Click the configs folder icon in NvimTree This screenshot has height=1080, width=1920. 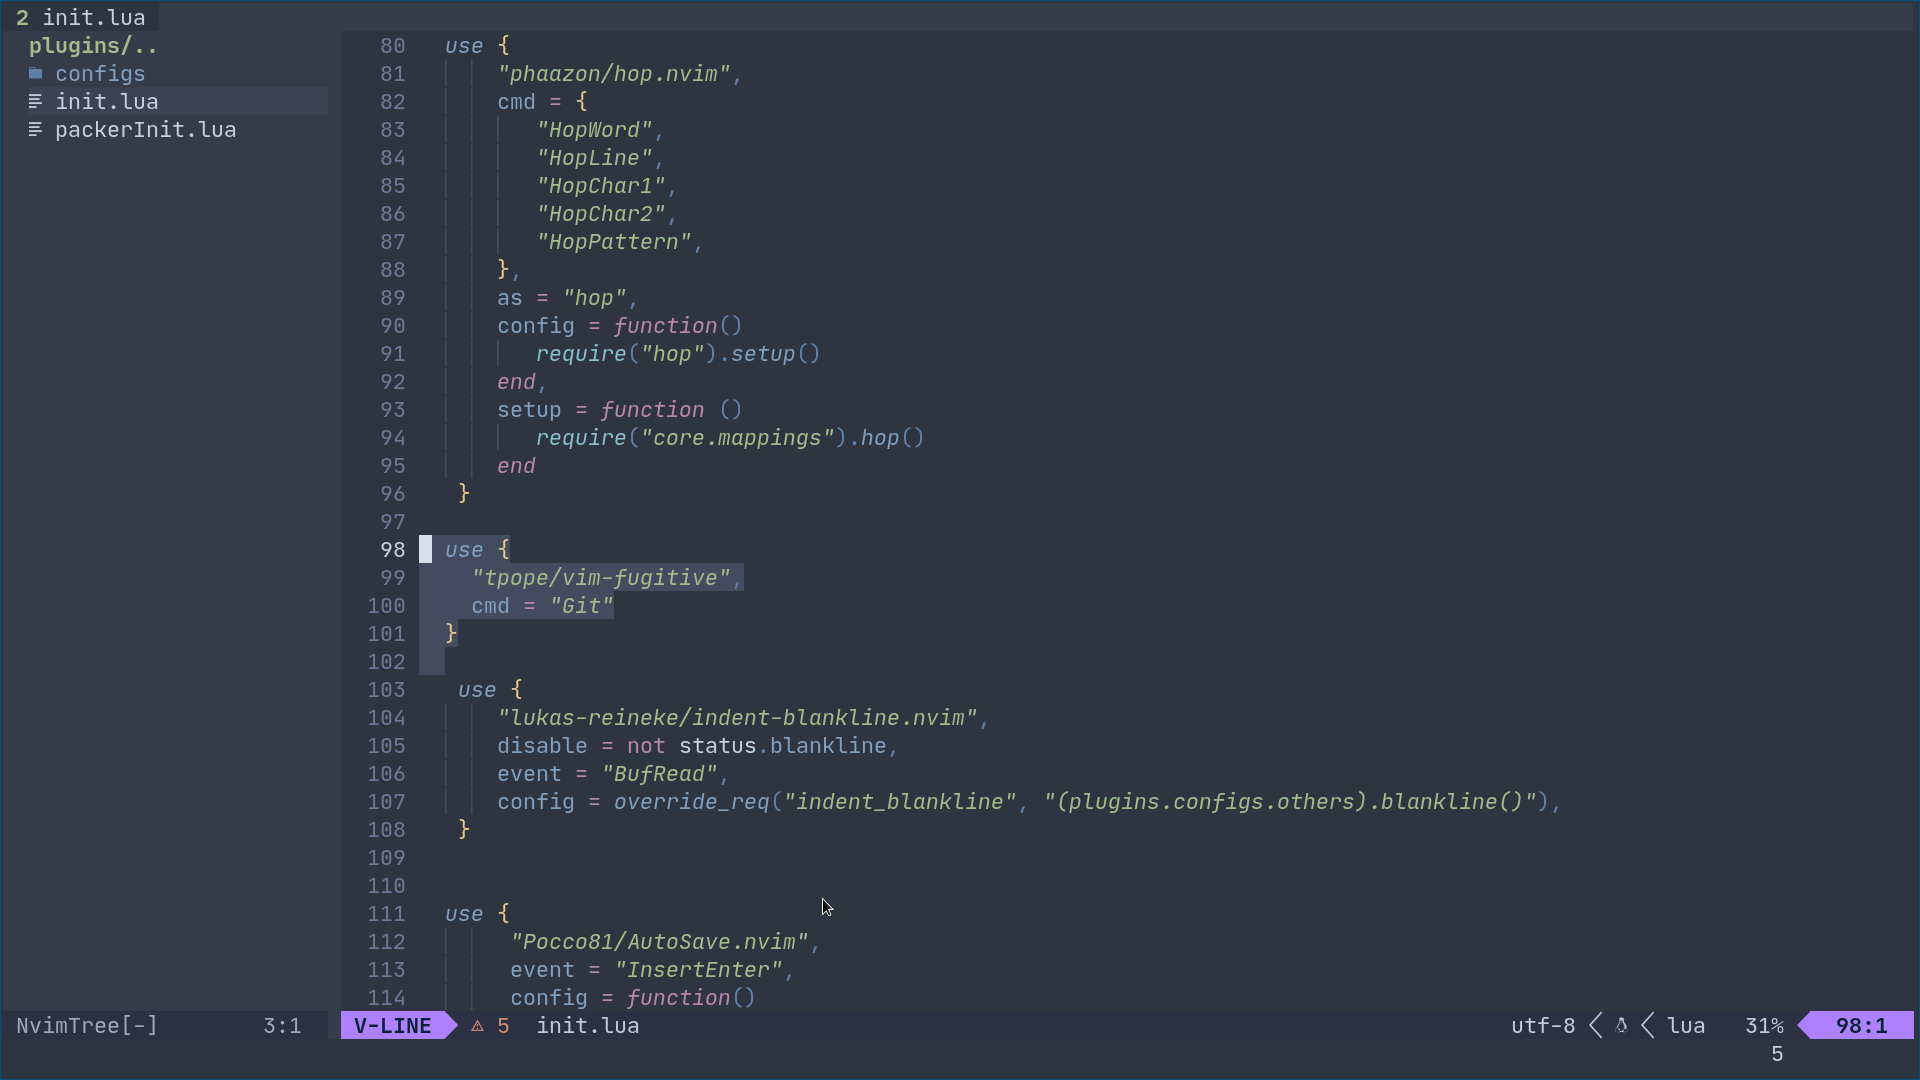37,73
